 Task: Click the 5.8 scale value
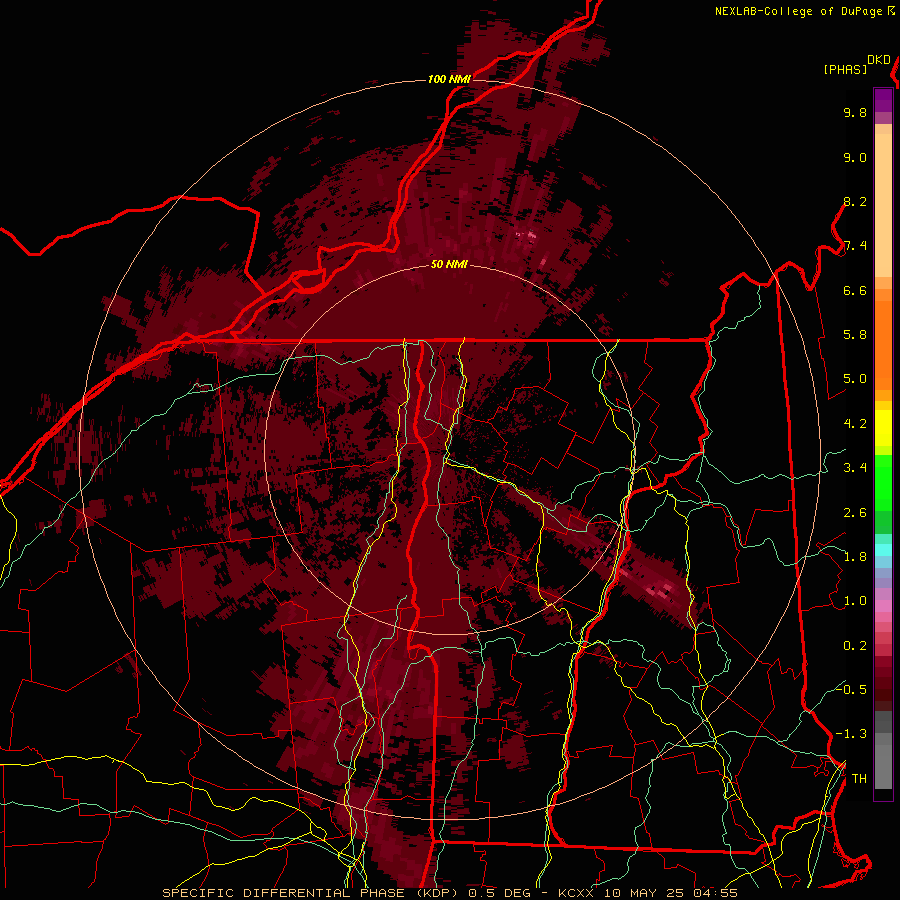coord(855,335)
